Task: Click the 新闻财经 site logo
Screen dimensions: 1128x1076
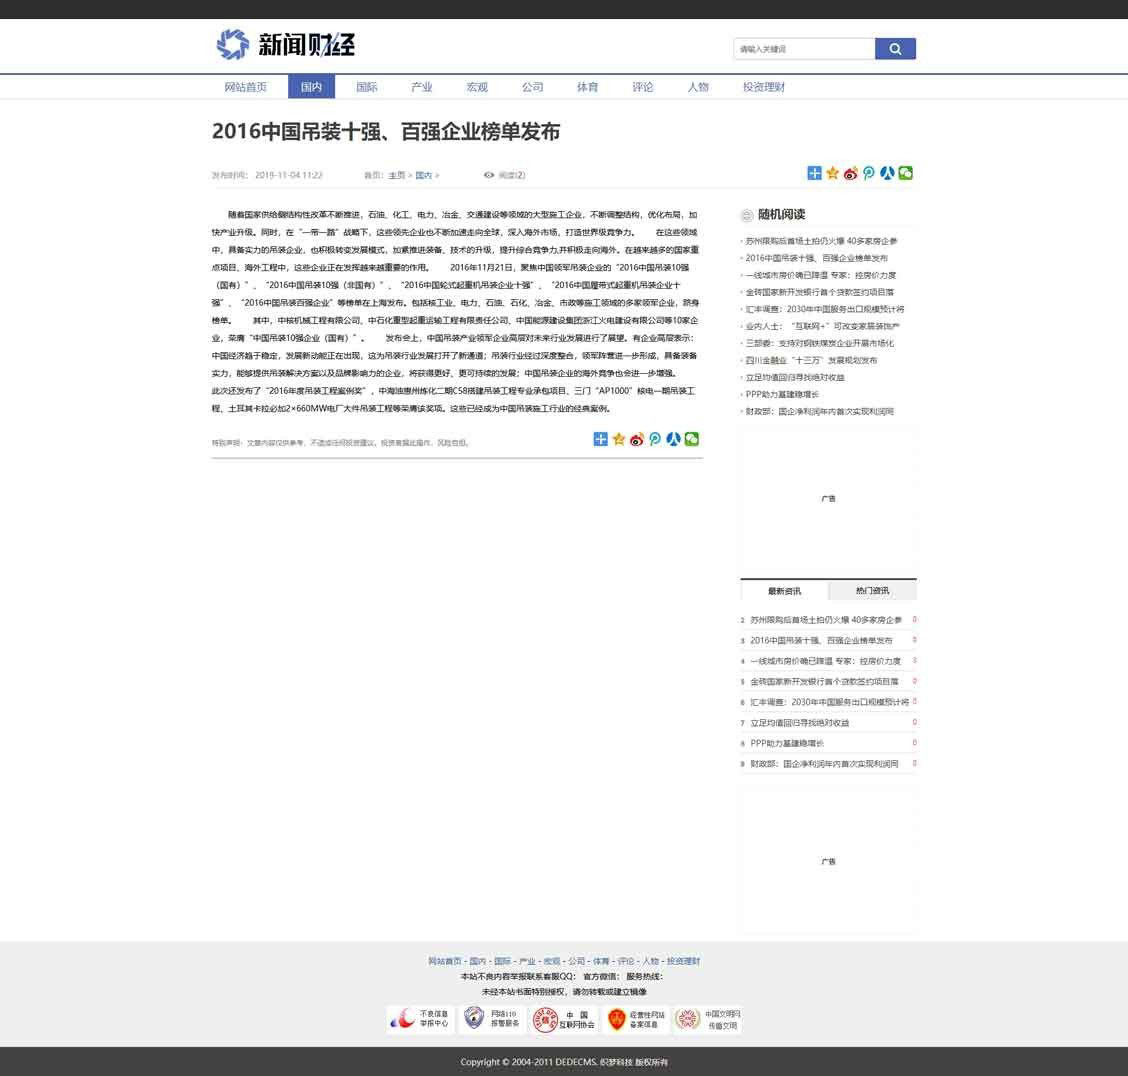Action: click(x=286, y=44)
